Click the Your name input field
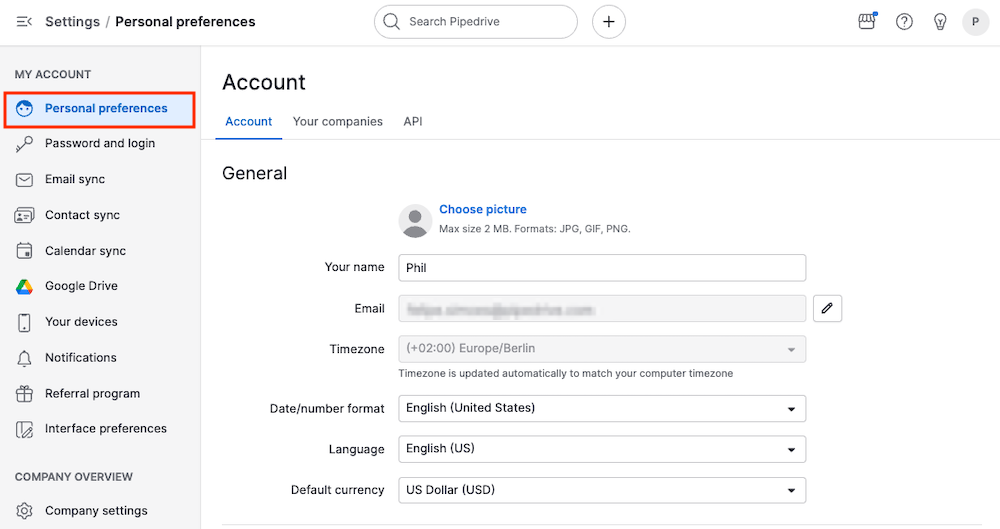The width and height of the screenshot is (1000, 529). [602, 268]
